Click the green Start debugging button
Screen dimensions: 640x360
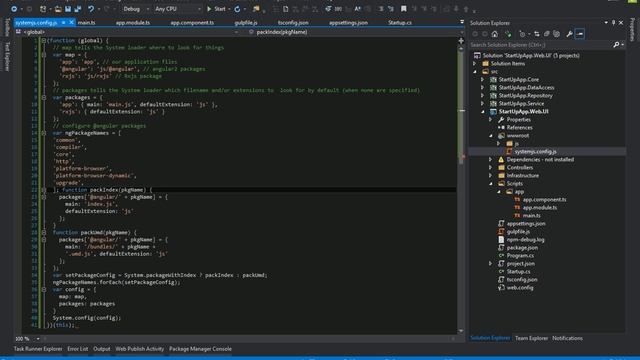coord(216,9)
